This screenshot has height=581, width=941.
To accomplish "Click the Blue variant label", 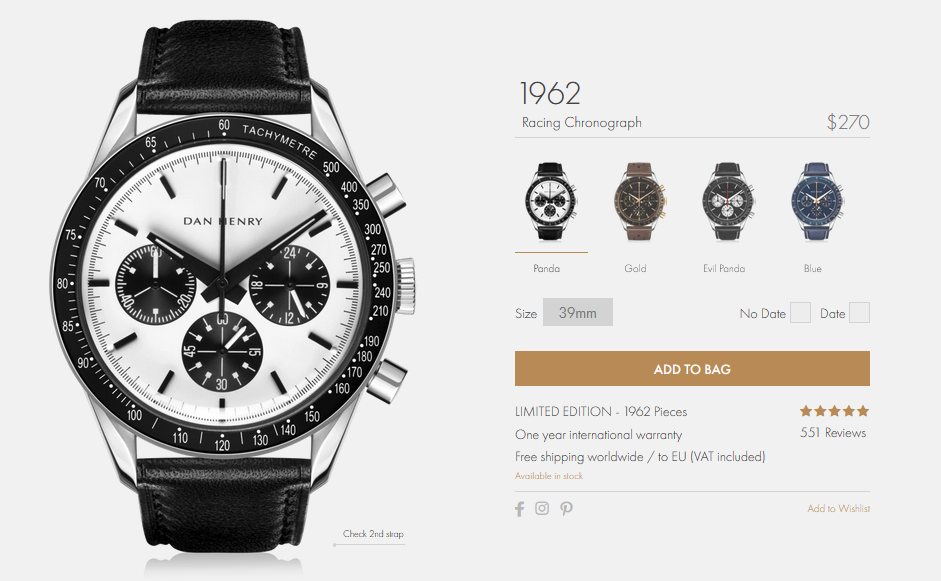I will tap(813, 268).
